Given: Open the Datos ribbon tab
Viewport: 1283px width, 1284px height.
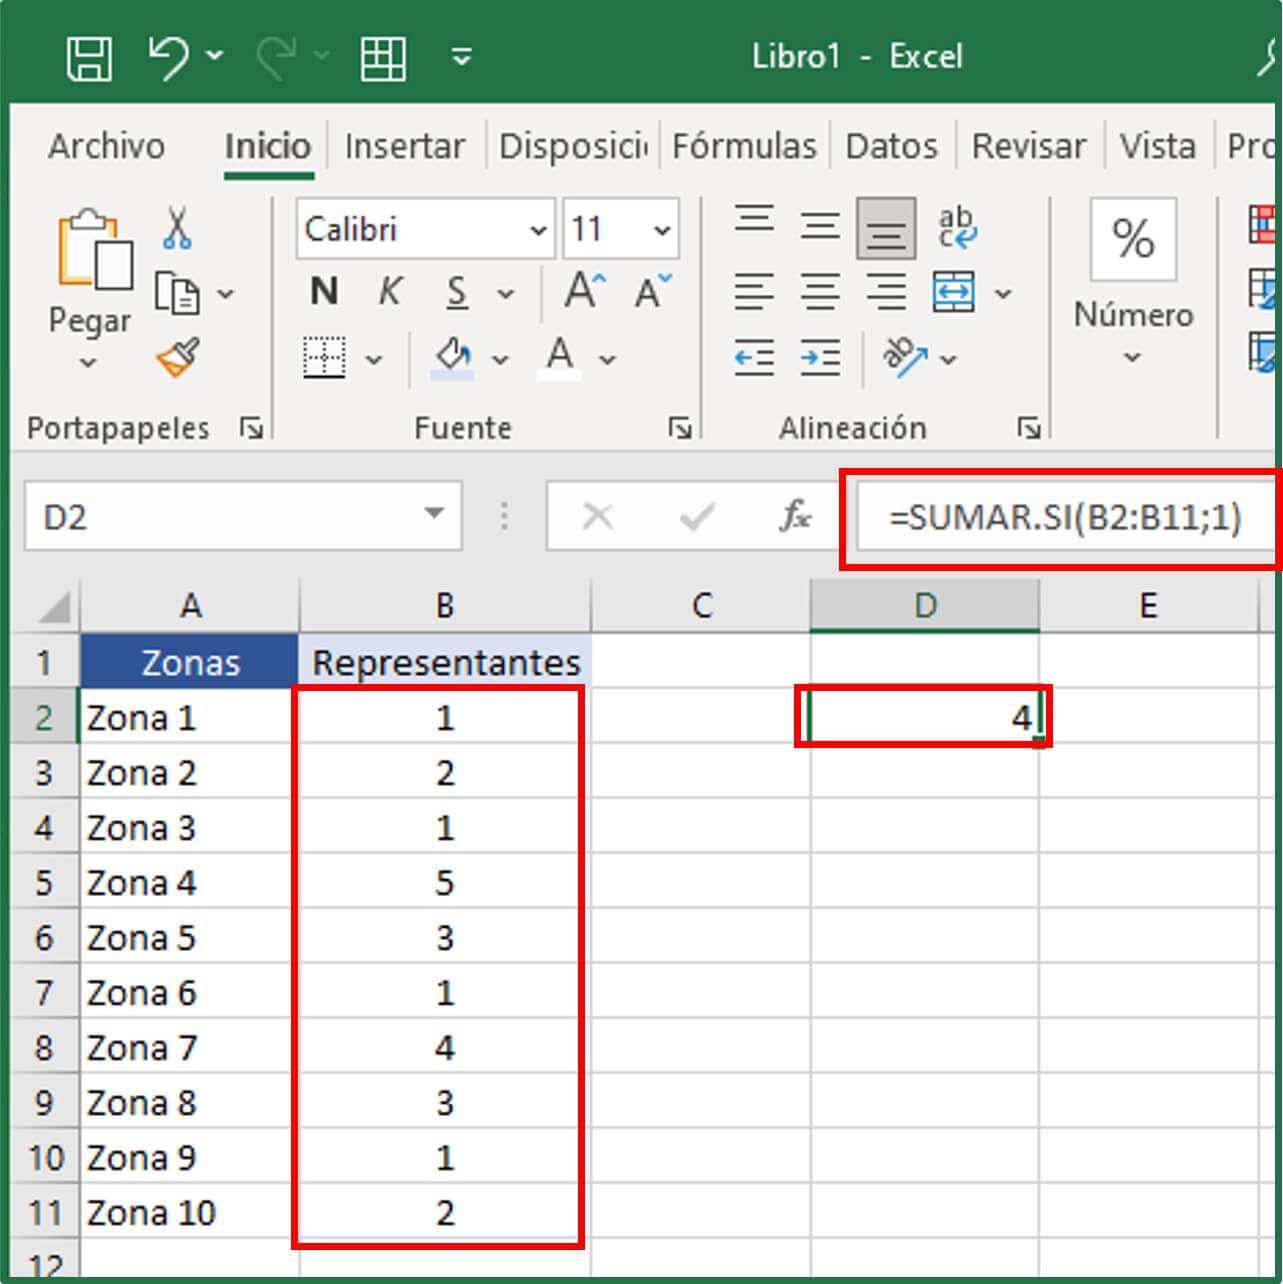Looking at the screenshot, I should [x=891, y=146].
